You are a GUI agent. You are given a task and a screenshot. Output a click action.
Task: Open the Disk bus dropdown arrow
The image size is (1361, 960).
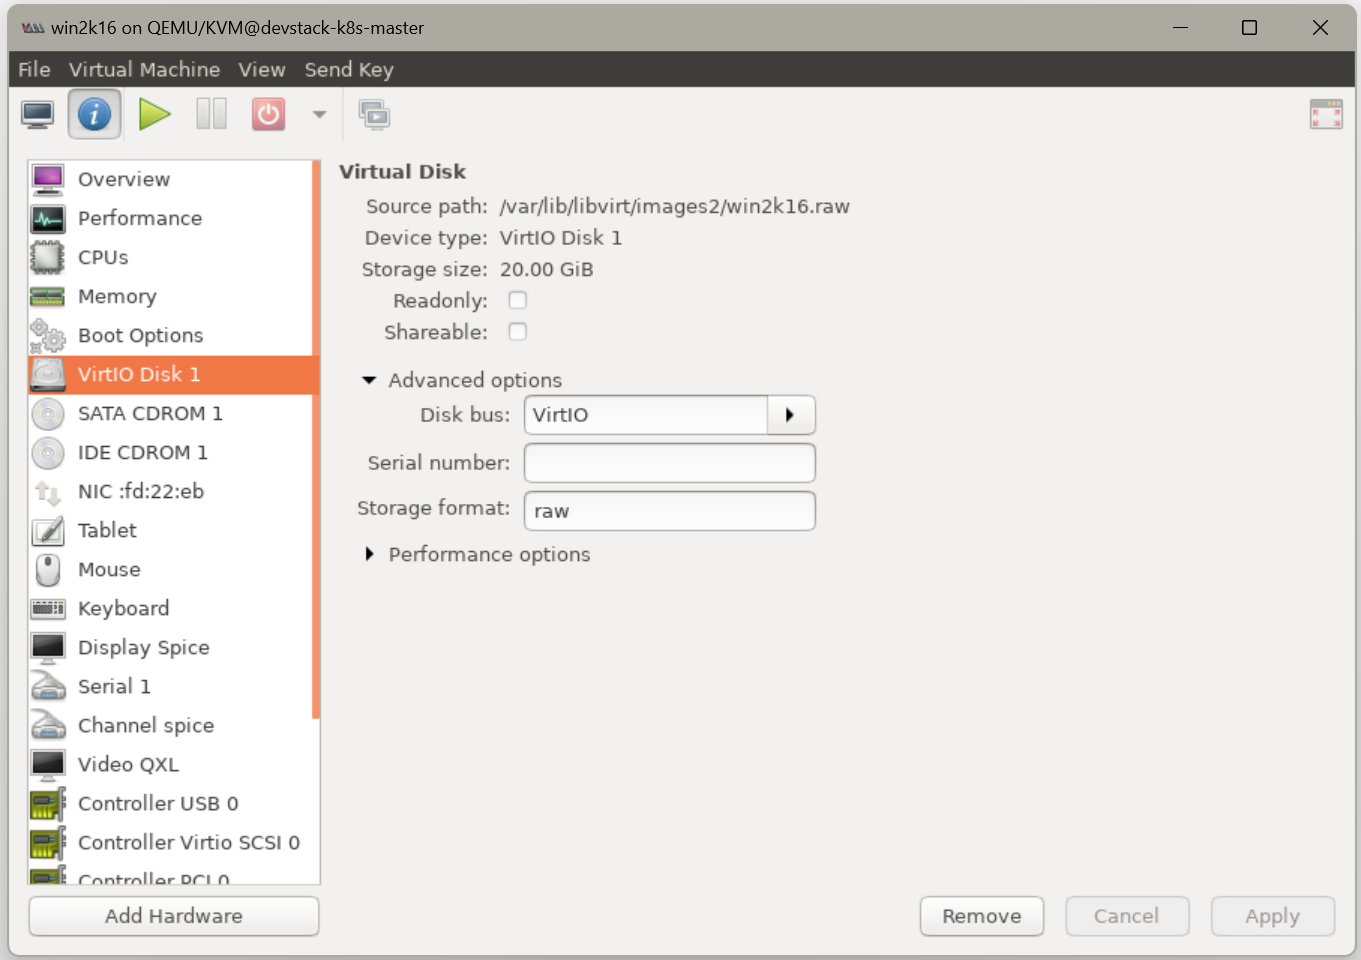(791, 415)
